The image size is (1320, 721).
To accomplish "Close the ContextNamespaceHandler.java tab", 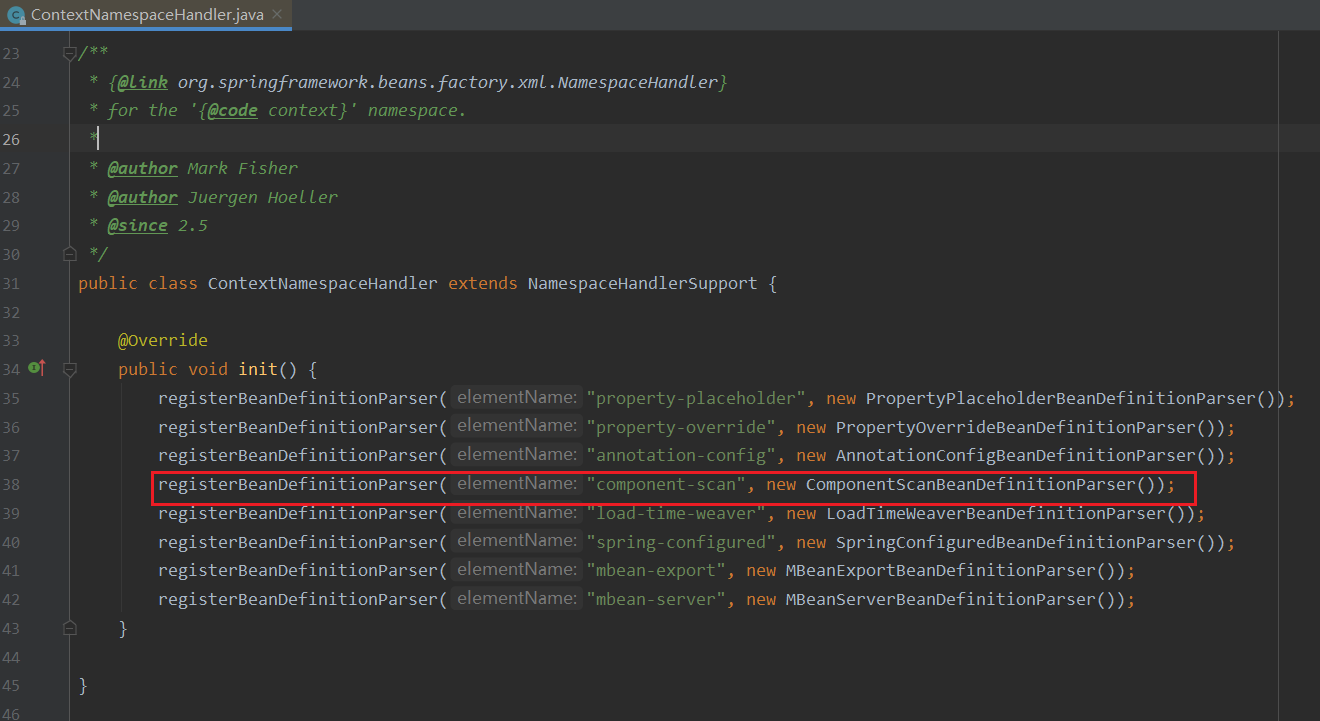I will [276, 15].
